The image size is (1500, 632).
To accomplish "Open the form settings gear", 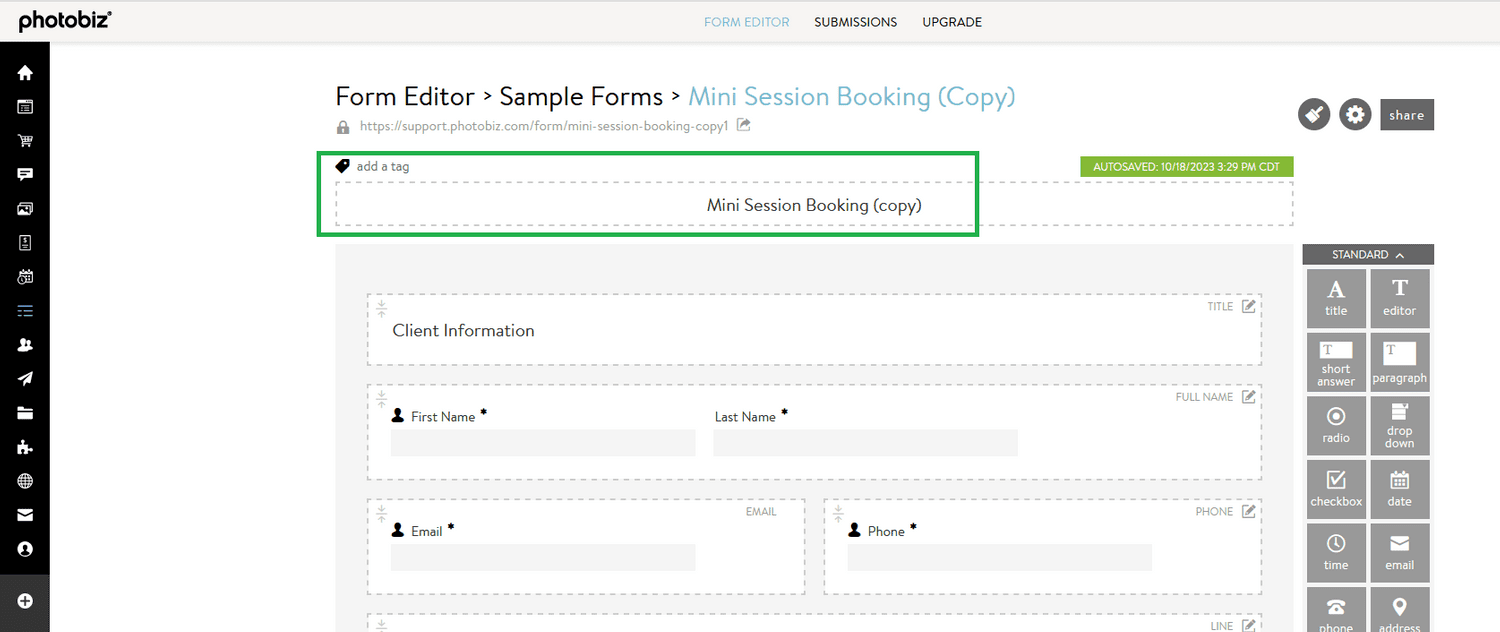I will tap(1355, 114).
